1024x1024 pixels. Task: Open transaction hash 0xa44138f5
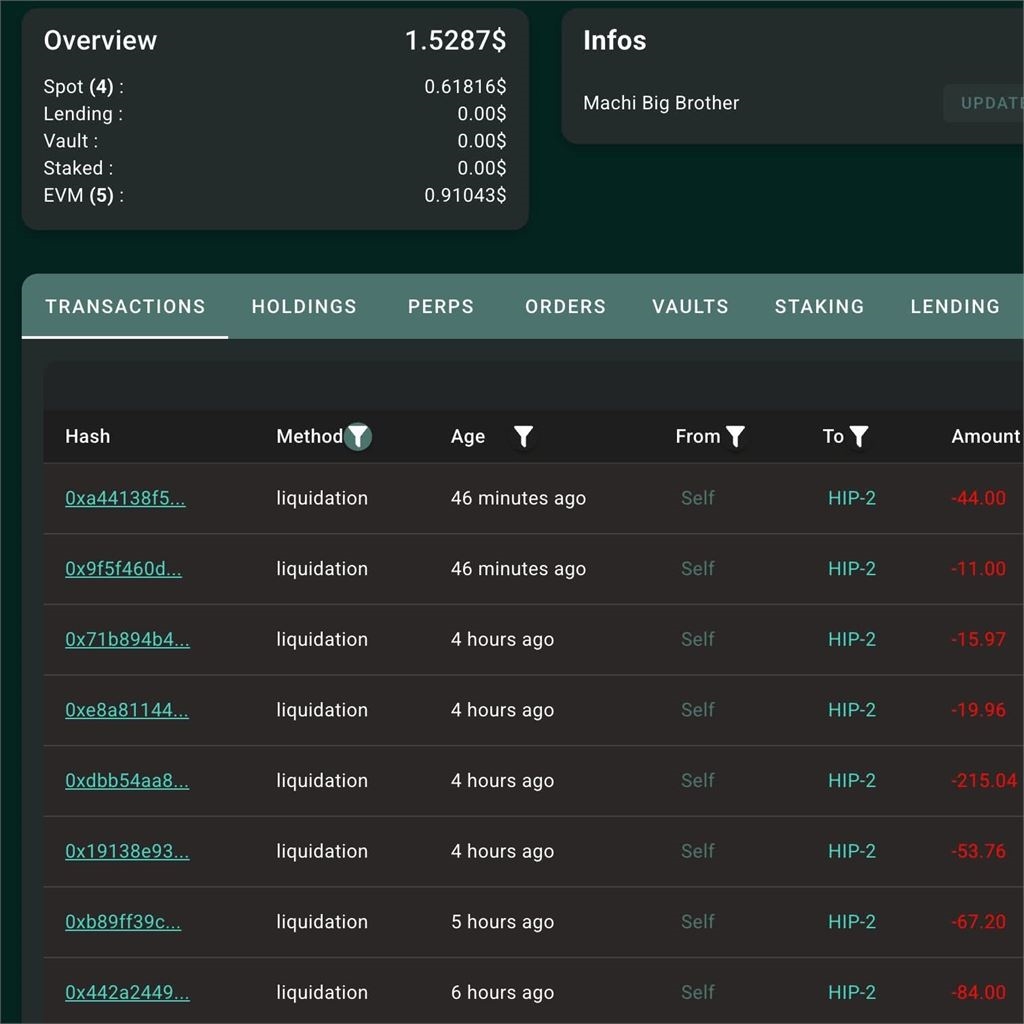tap(125, 498)
